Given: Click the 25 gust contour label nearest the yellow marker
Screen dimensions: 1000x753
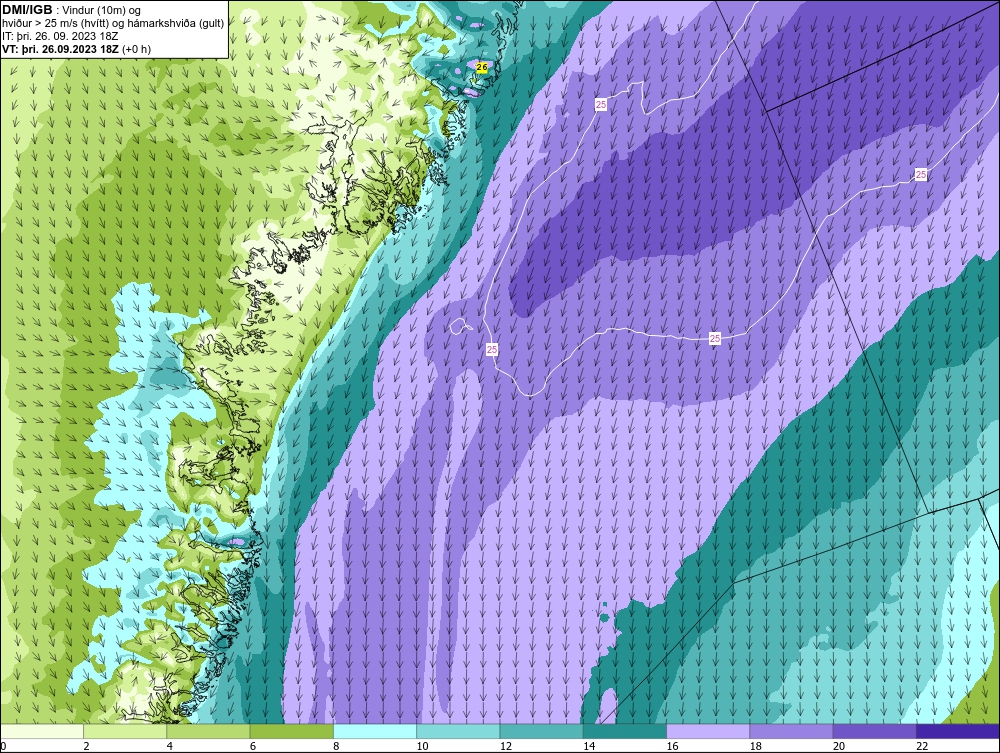Looking at the screenshot, I should point(601,105).
